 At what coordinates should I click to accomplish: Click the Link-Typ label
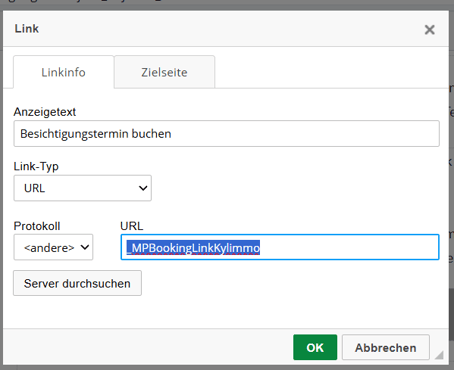(x=36, y=166)
